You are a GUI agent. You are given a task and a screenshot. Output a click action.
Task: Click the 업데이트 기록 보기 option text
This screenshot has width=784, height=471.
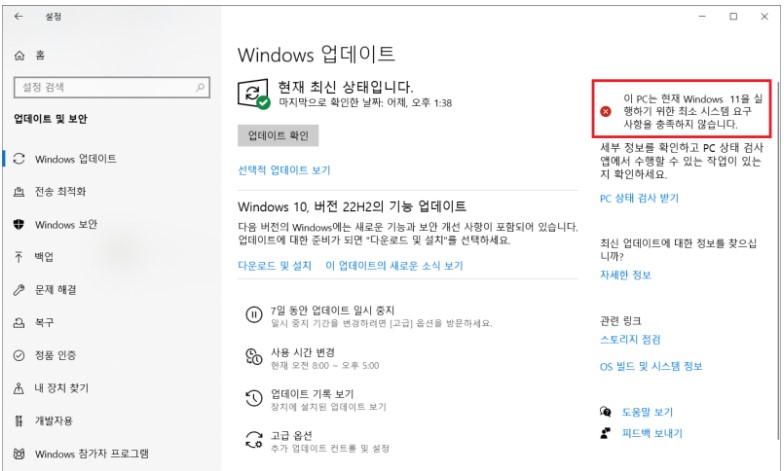[312, 394]
